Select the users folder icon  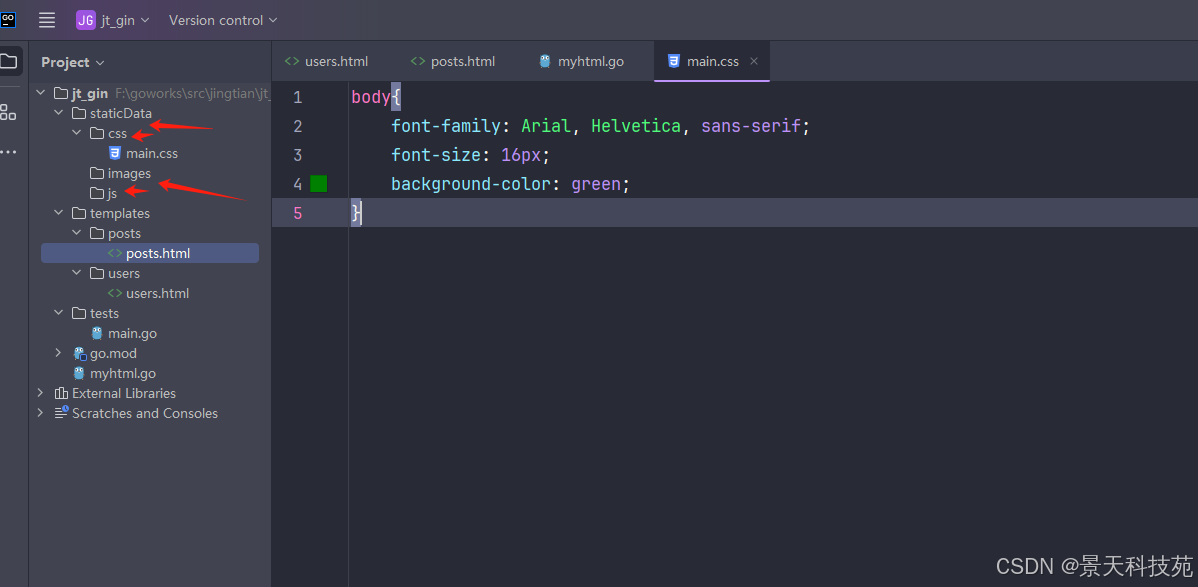(x=97, y=273)
